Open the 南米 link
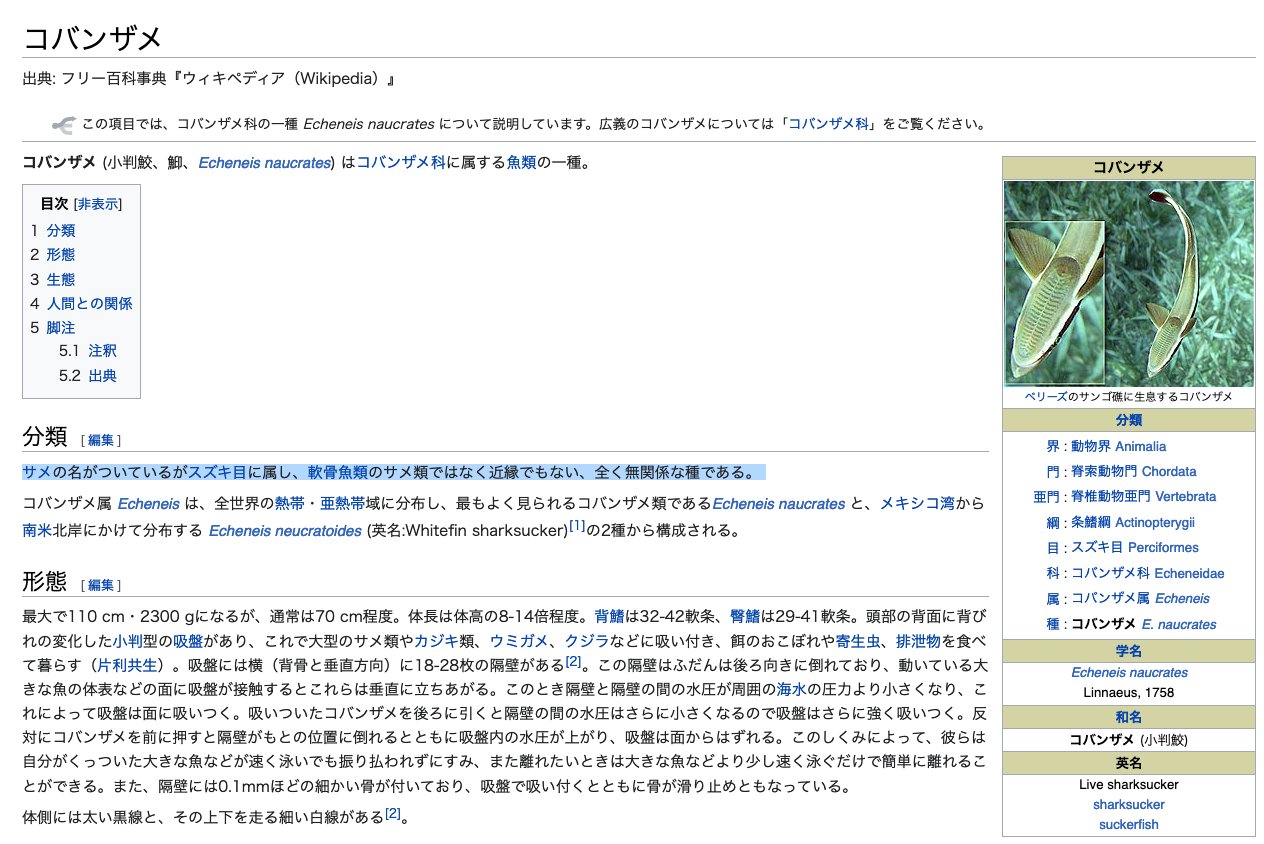This screenshot has width=1264, height=844. tap(37, 531)
